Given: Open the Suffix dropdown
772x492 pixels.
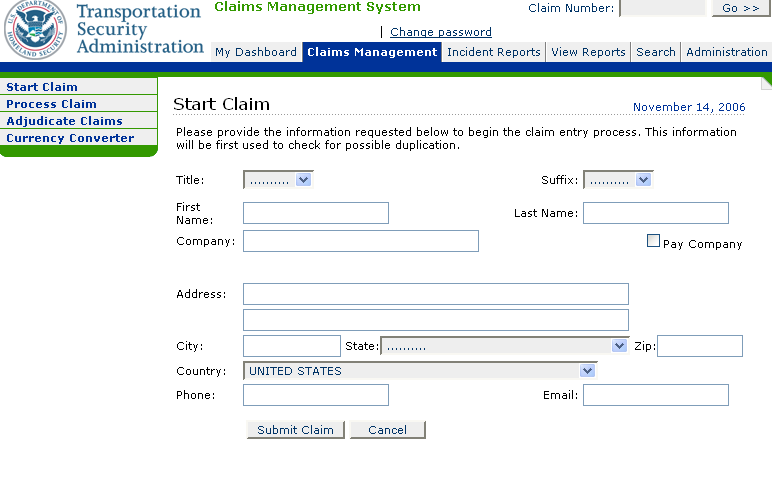Looking at the screenshot, I should click(618, 180).
